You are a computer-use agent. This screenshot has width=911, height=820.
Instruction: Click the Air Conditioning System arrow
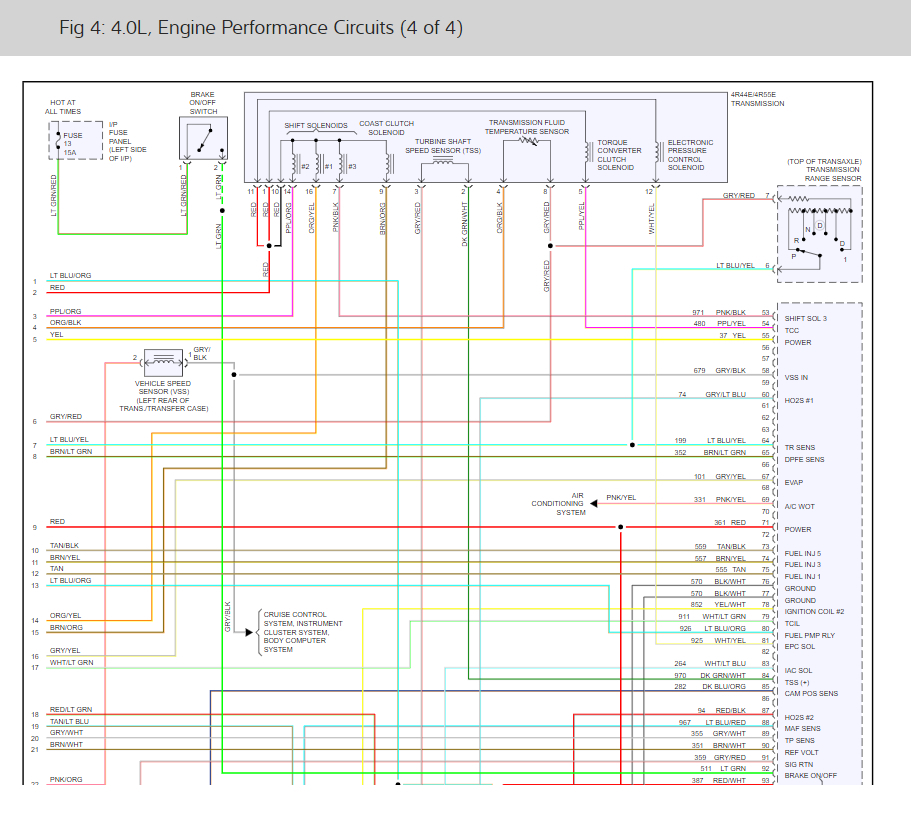click(594, 503)
